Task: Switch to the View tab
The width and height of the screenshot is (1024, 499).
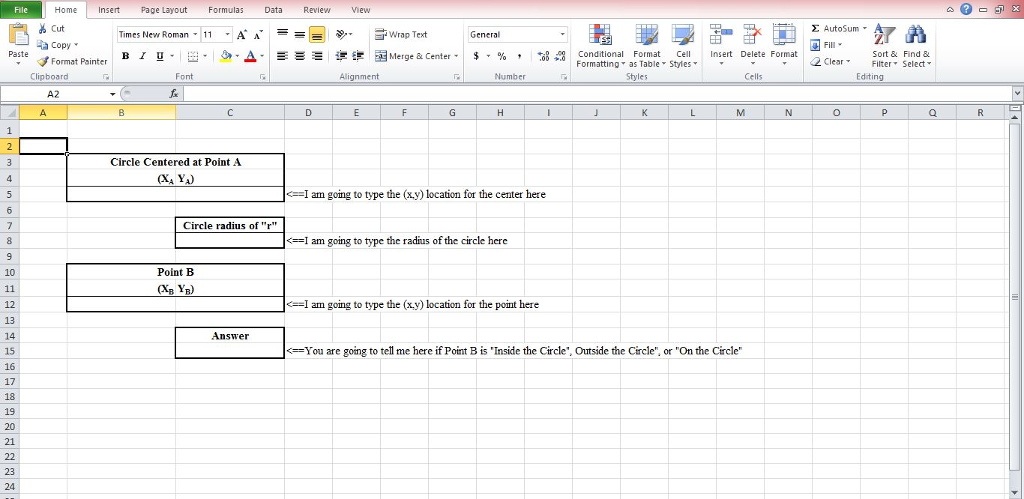Action: point(360,10)
